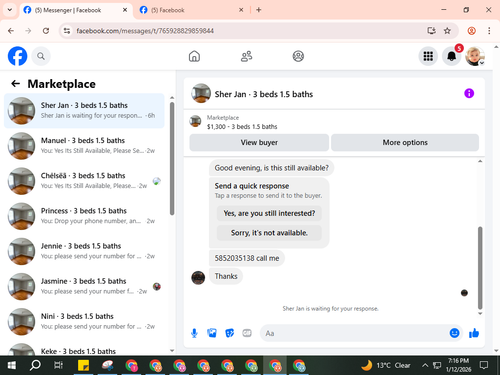Viewport: 500px width, 375px height.
Task: Open Windows taskbar search
Action: click(x=35, y=365)
